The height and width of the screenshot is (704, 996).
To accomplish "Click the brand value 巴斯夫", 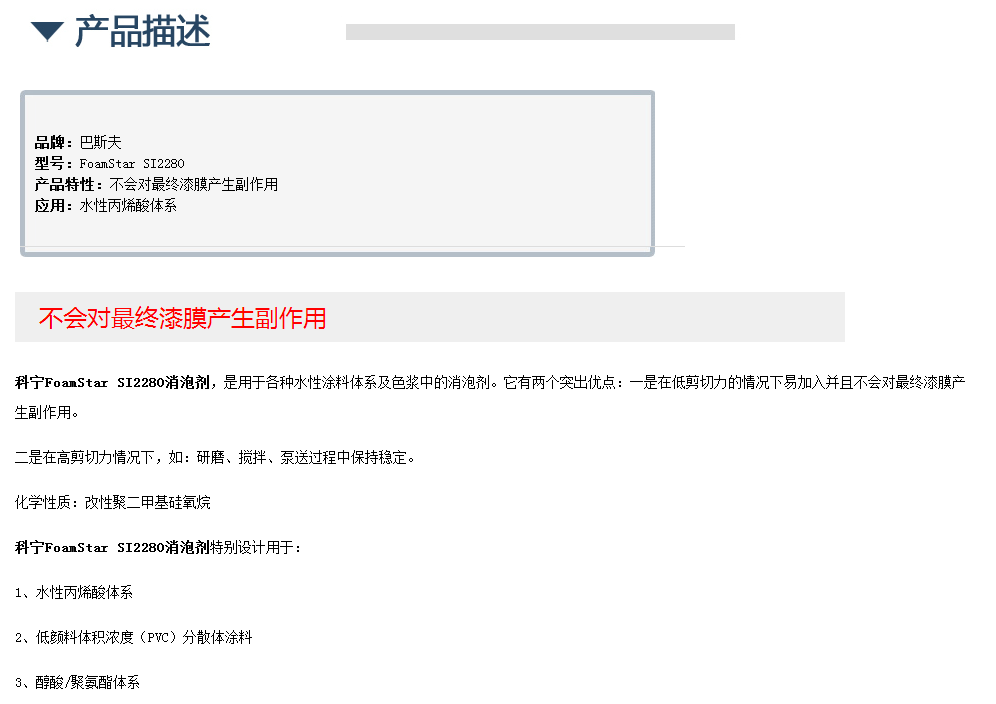I will click(x=100, y=142).
